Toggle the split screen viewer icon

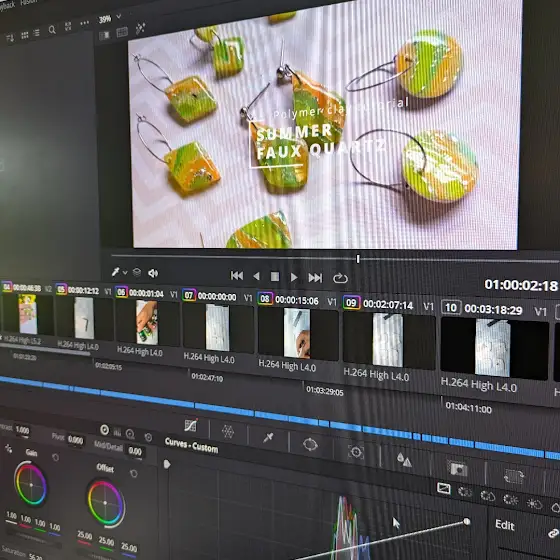pos(122,32)
